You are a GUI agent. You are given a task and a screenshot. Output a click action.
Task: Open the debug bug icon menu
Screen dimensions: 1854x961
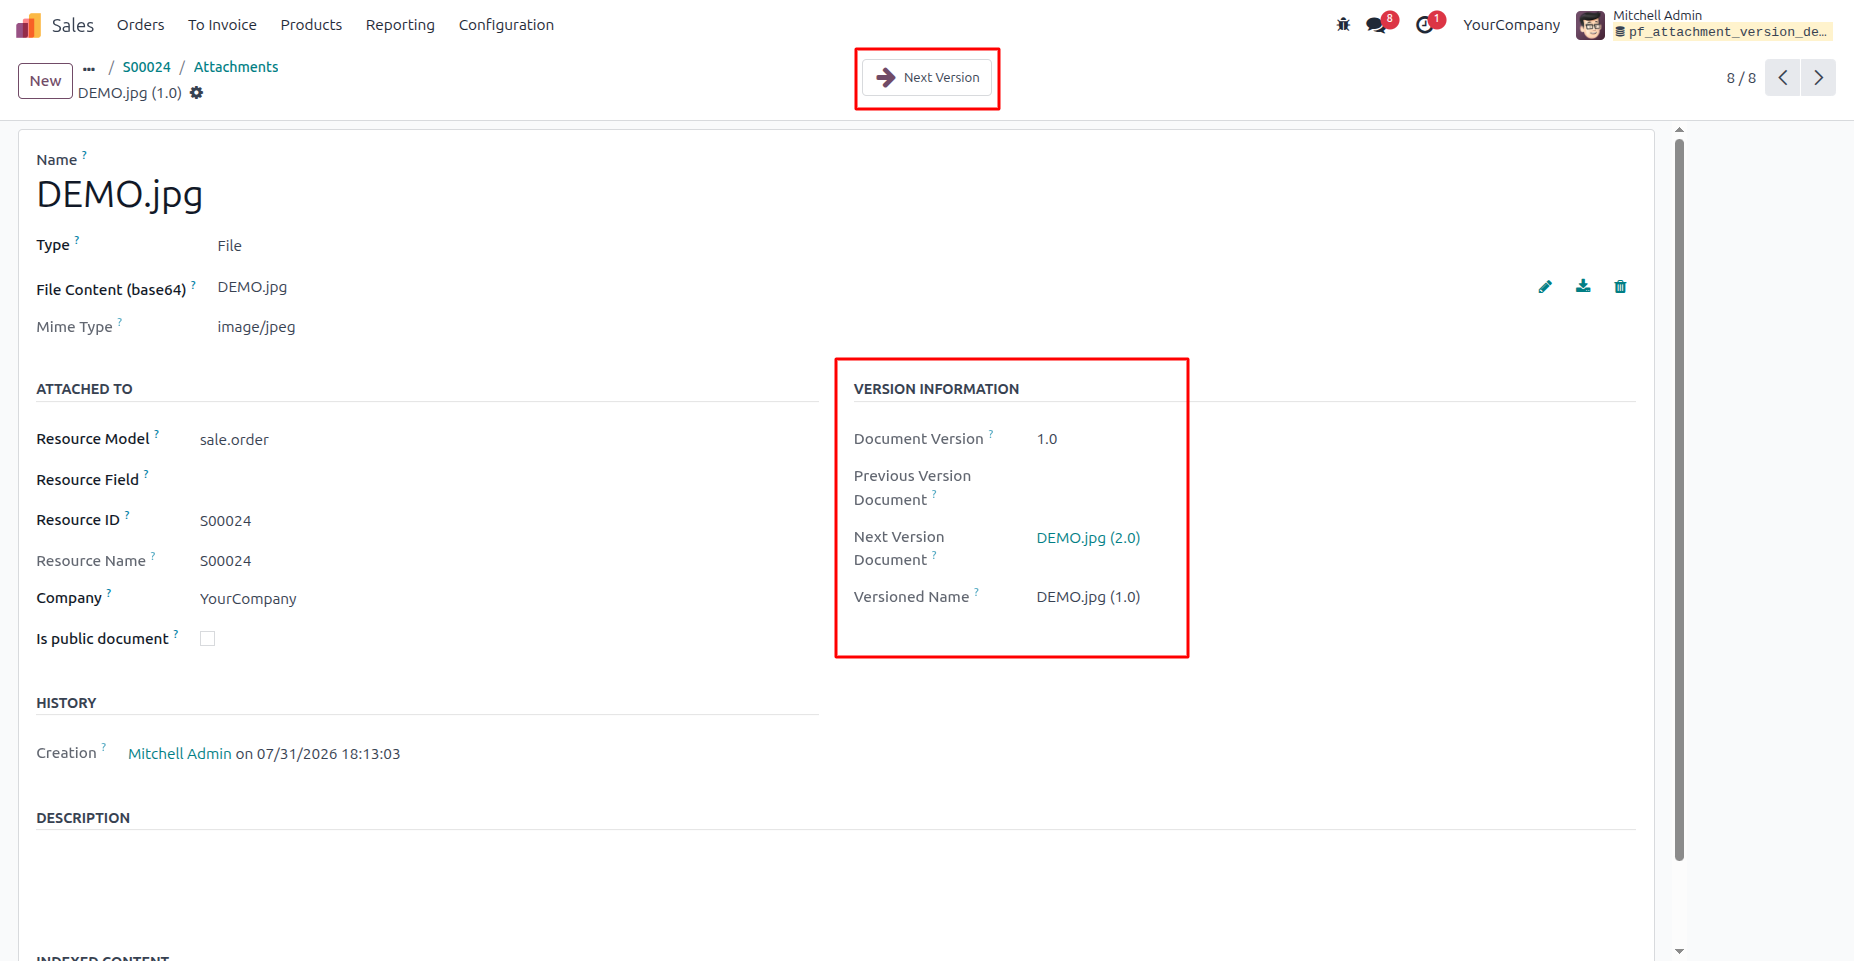(x=1343, y=25)
